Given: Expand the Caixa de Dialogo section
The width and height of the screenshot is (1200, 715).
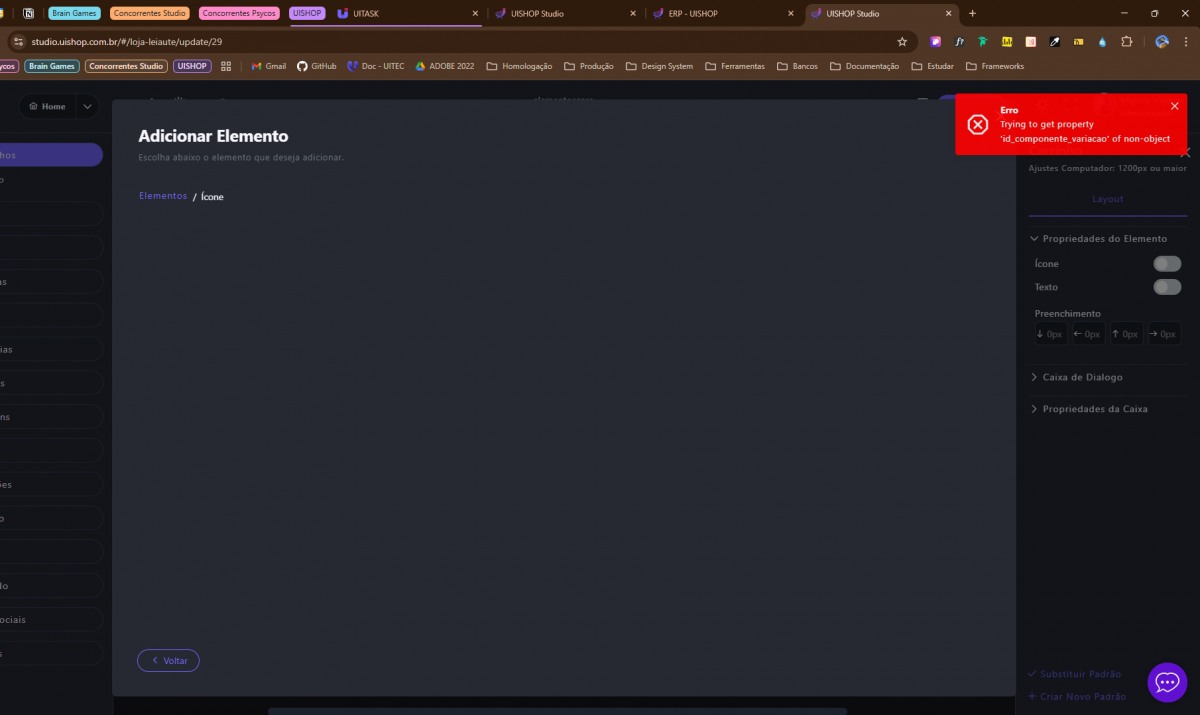Looking at the screenshot, I should pos(1081,377).
